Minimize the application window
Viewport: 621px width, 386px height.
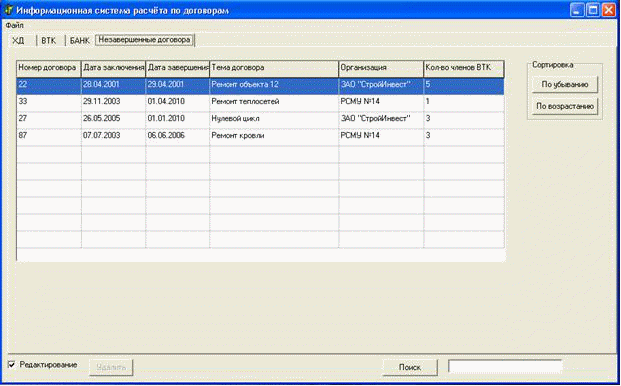click(577, 10)
